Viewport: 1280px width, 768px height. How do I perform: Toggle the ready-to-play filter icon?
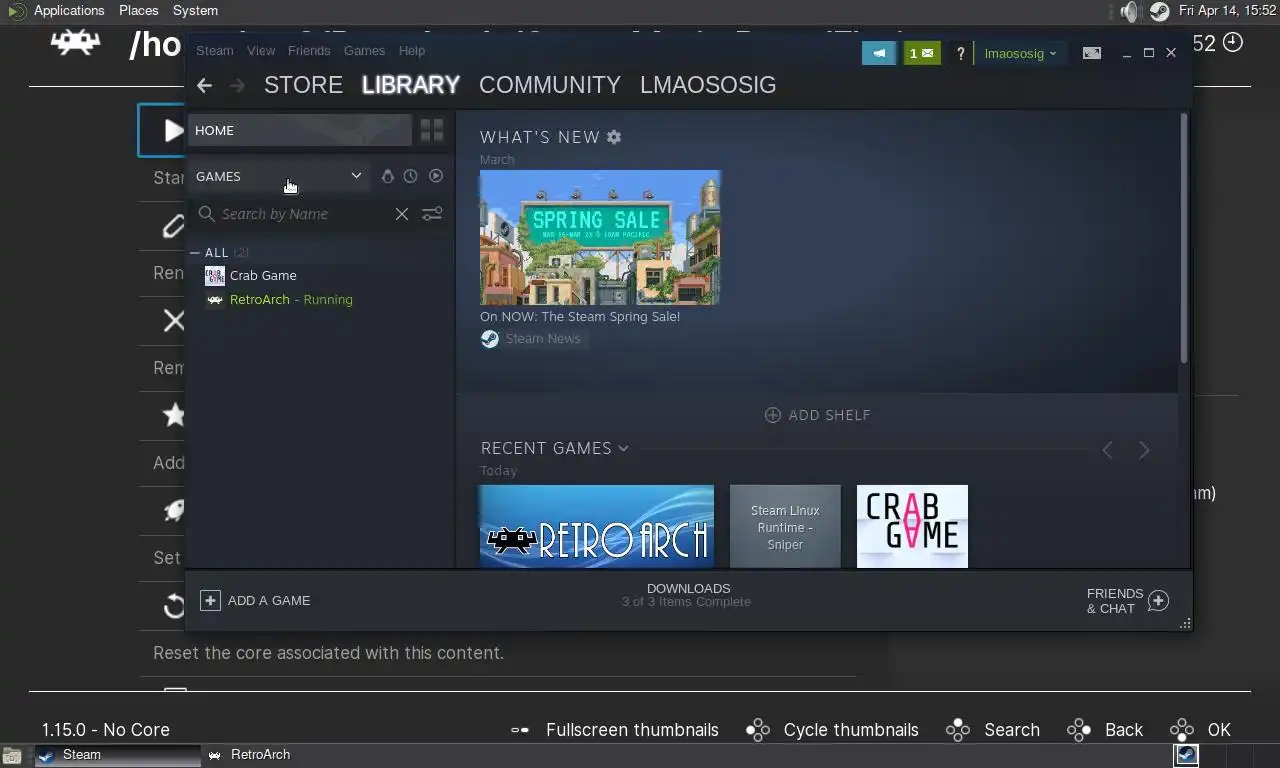[436, 176]
